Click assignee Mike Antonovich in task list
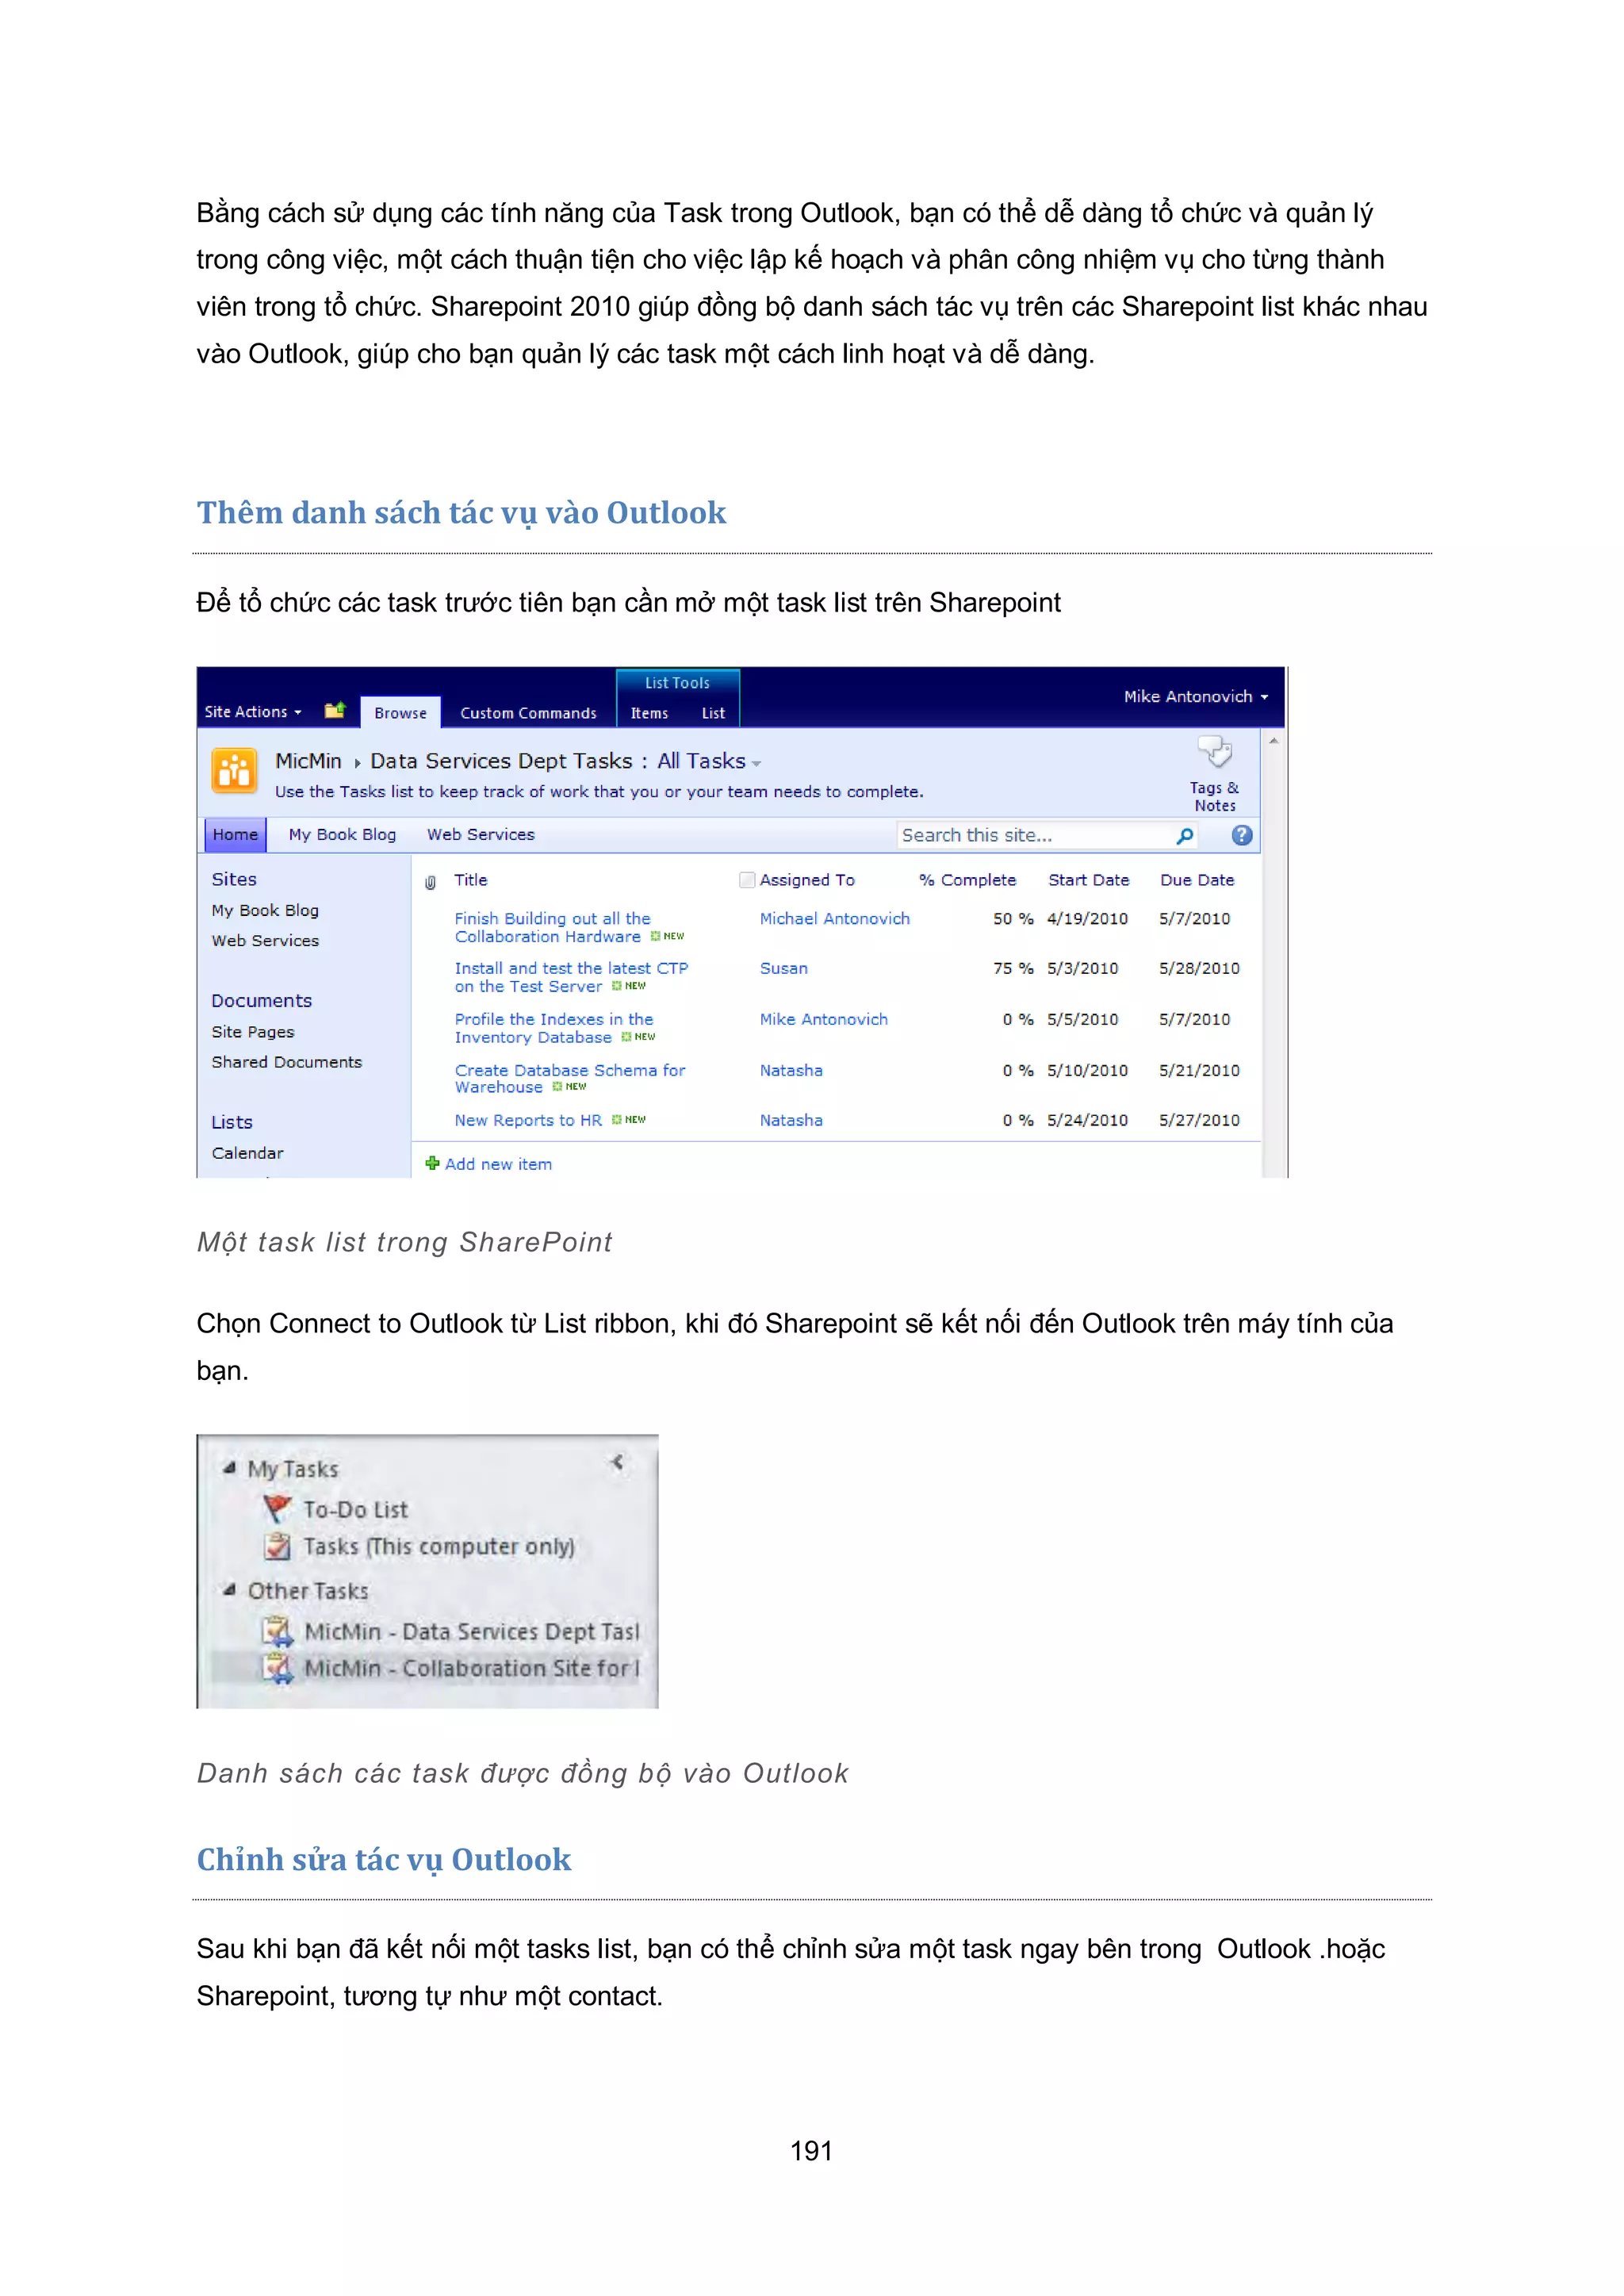This screenshot has height=2296, width=1624. click(x=823, y=1019)
